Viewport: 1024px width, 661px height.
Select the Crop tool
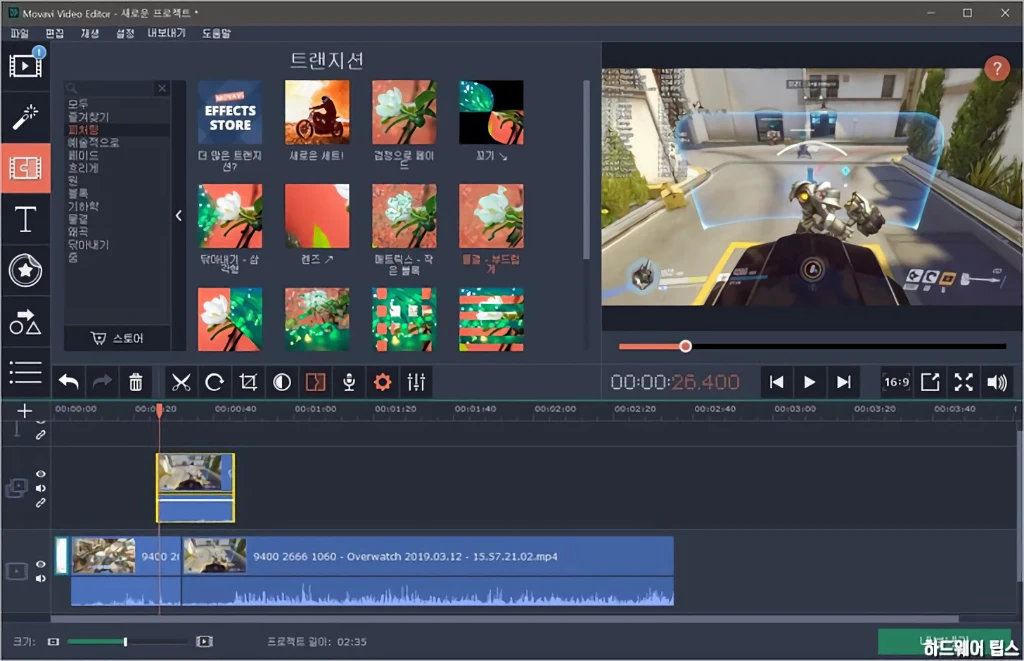248,382
